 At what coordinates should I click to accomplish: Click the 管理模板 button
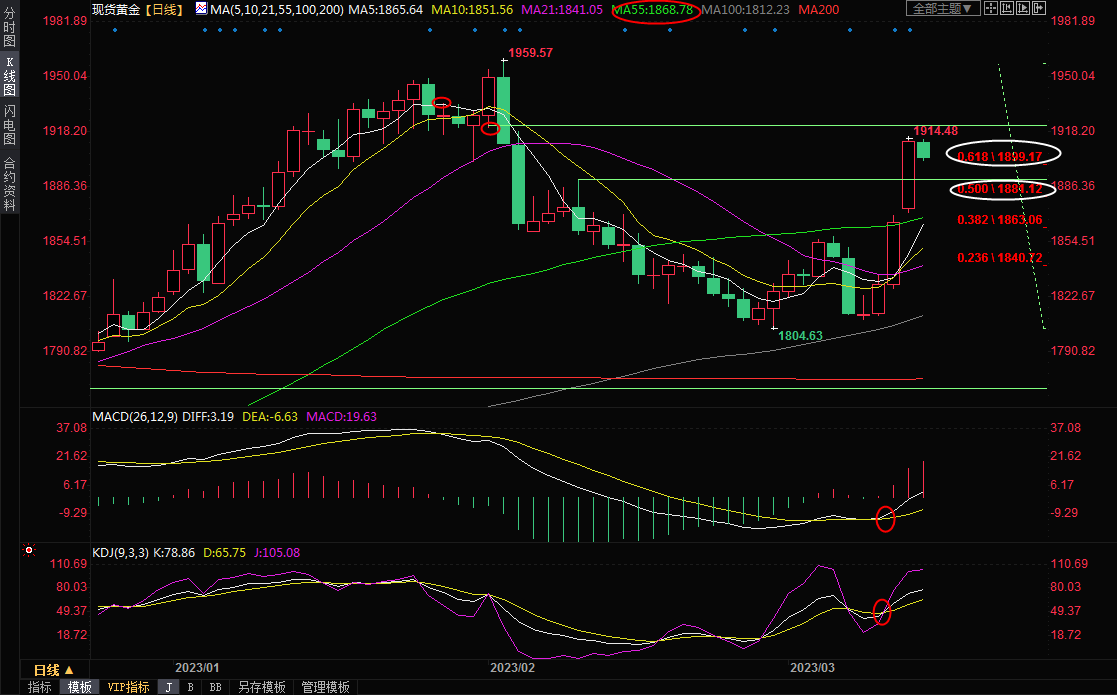tap(325, 687)
